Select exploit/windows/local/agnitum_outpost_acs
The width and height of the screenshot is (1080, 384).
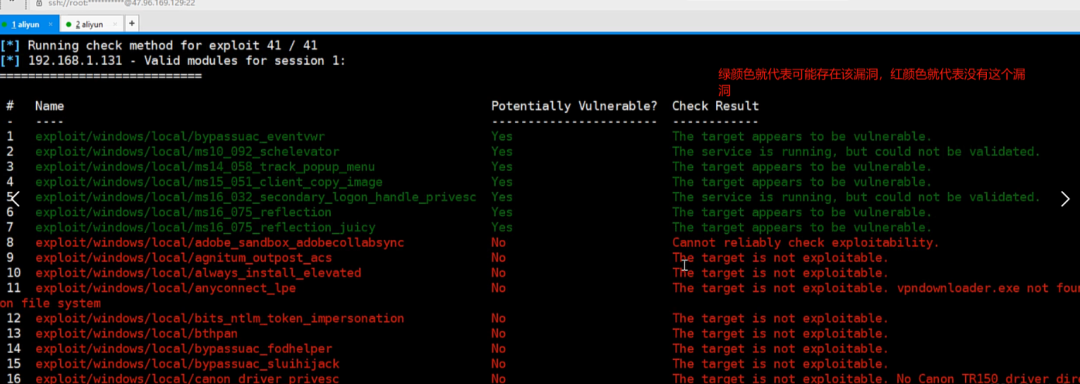click(183, 257)
